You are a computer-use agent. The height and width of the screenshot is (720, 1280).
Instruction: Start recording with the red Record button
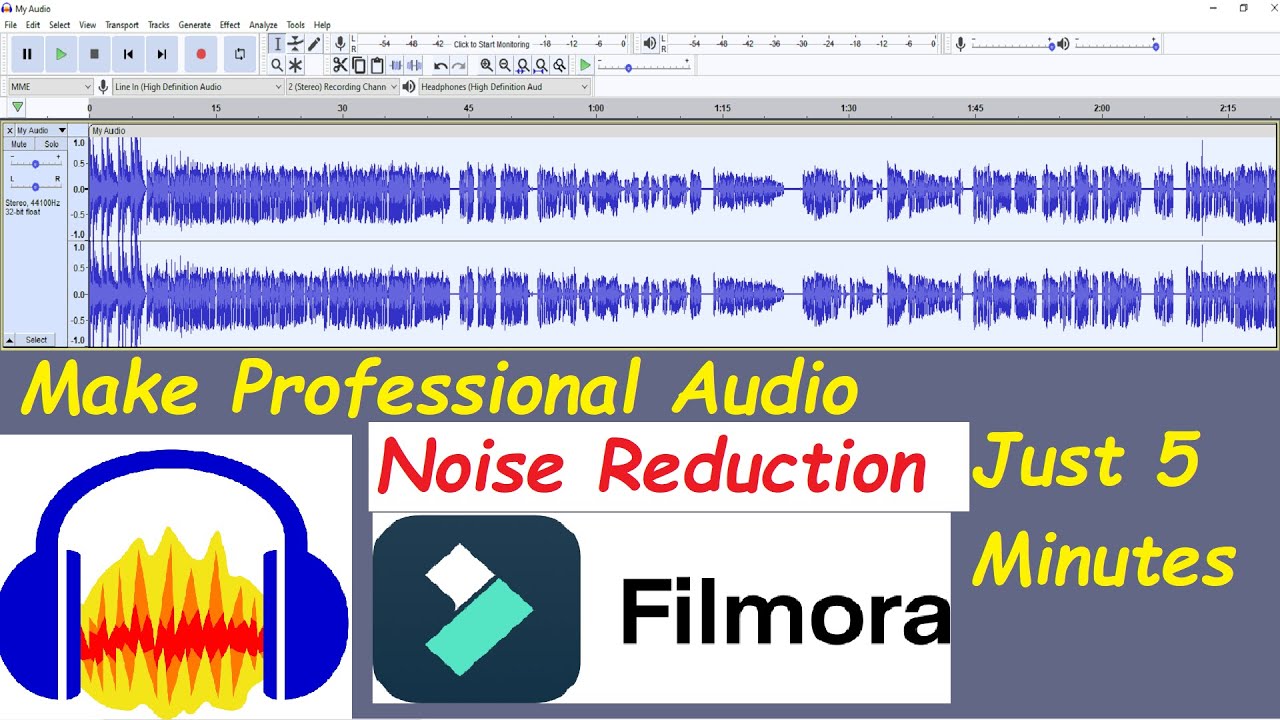coord(201,54)
